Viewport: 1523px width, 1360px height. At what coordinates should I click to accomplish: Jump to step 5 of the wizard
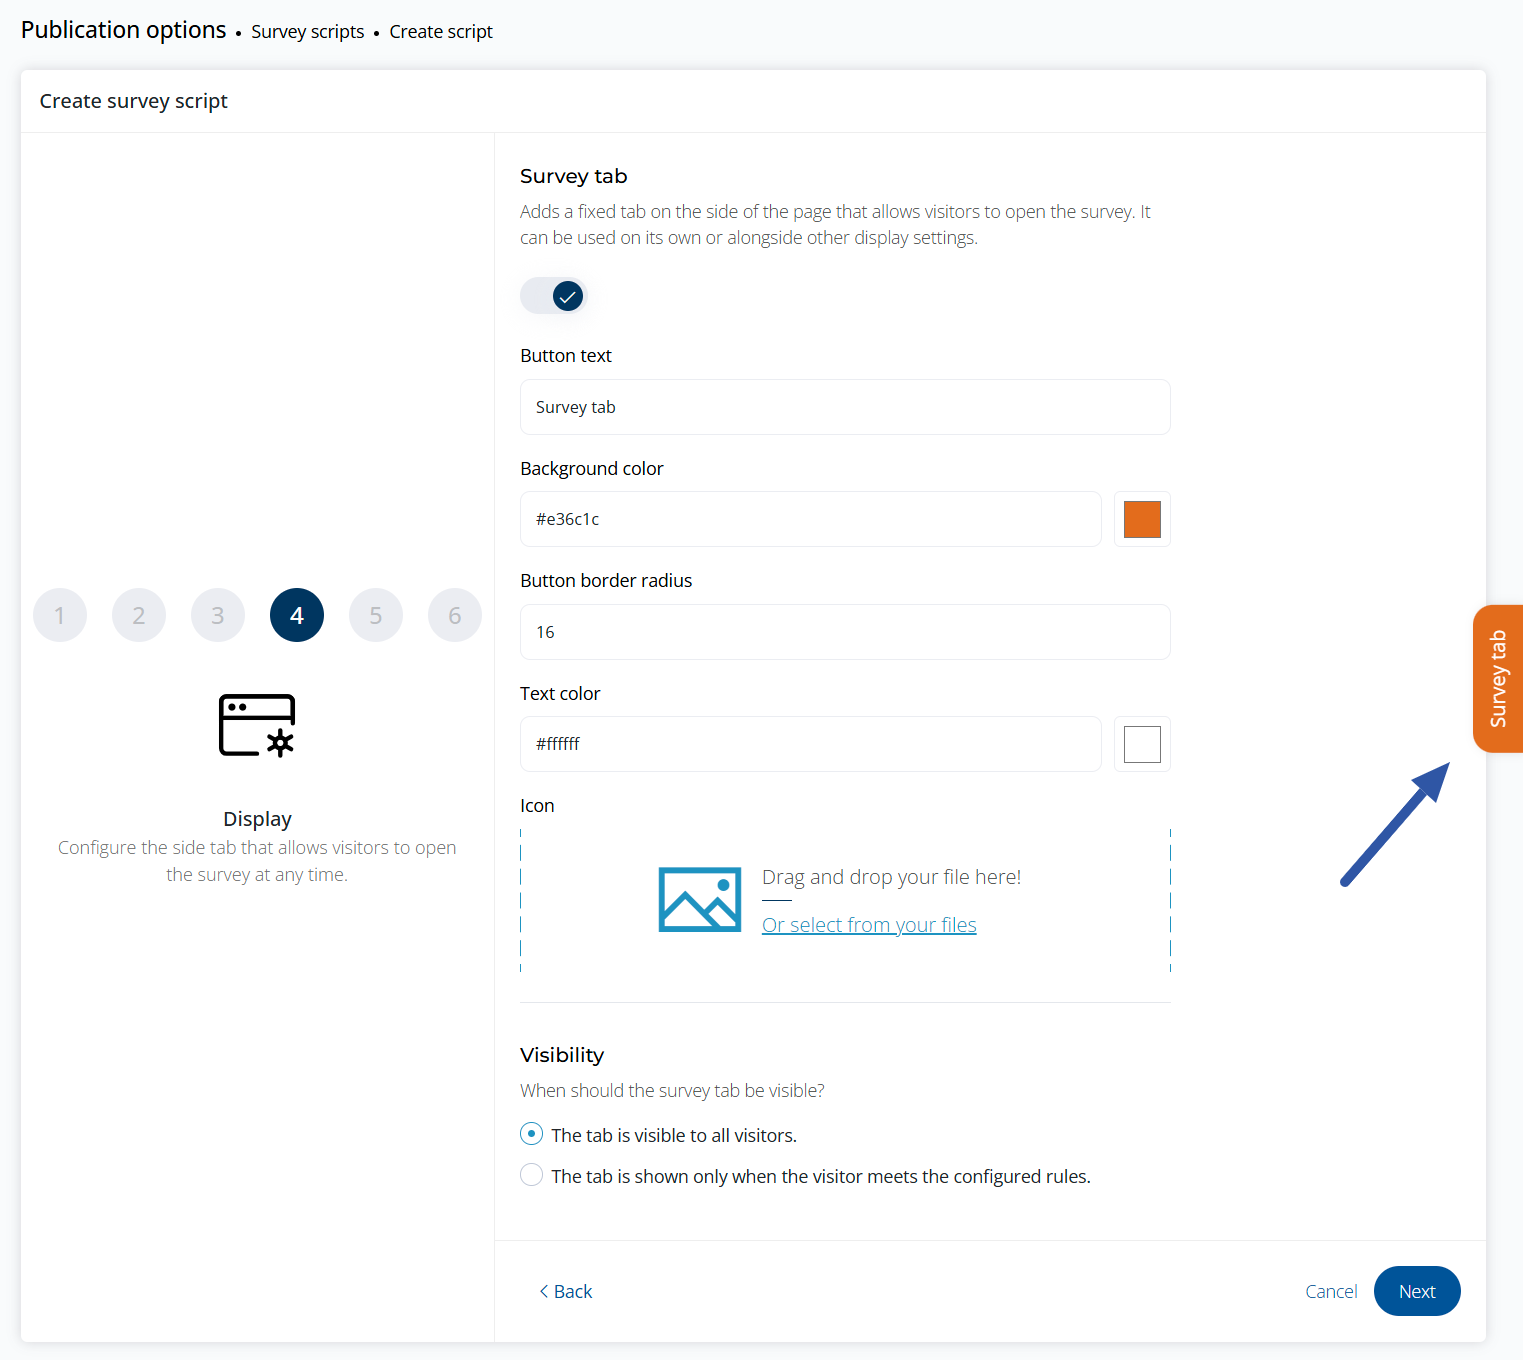[376, 615]
